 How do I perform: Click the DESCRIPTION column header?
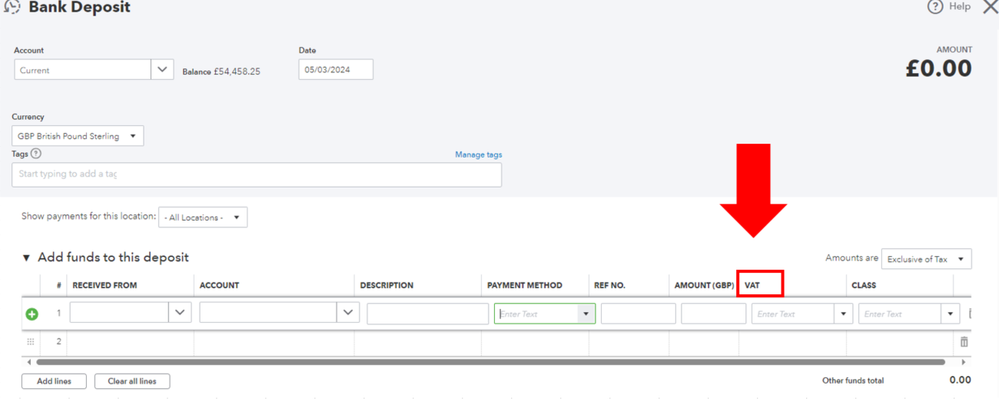387,286
